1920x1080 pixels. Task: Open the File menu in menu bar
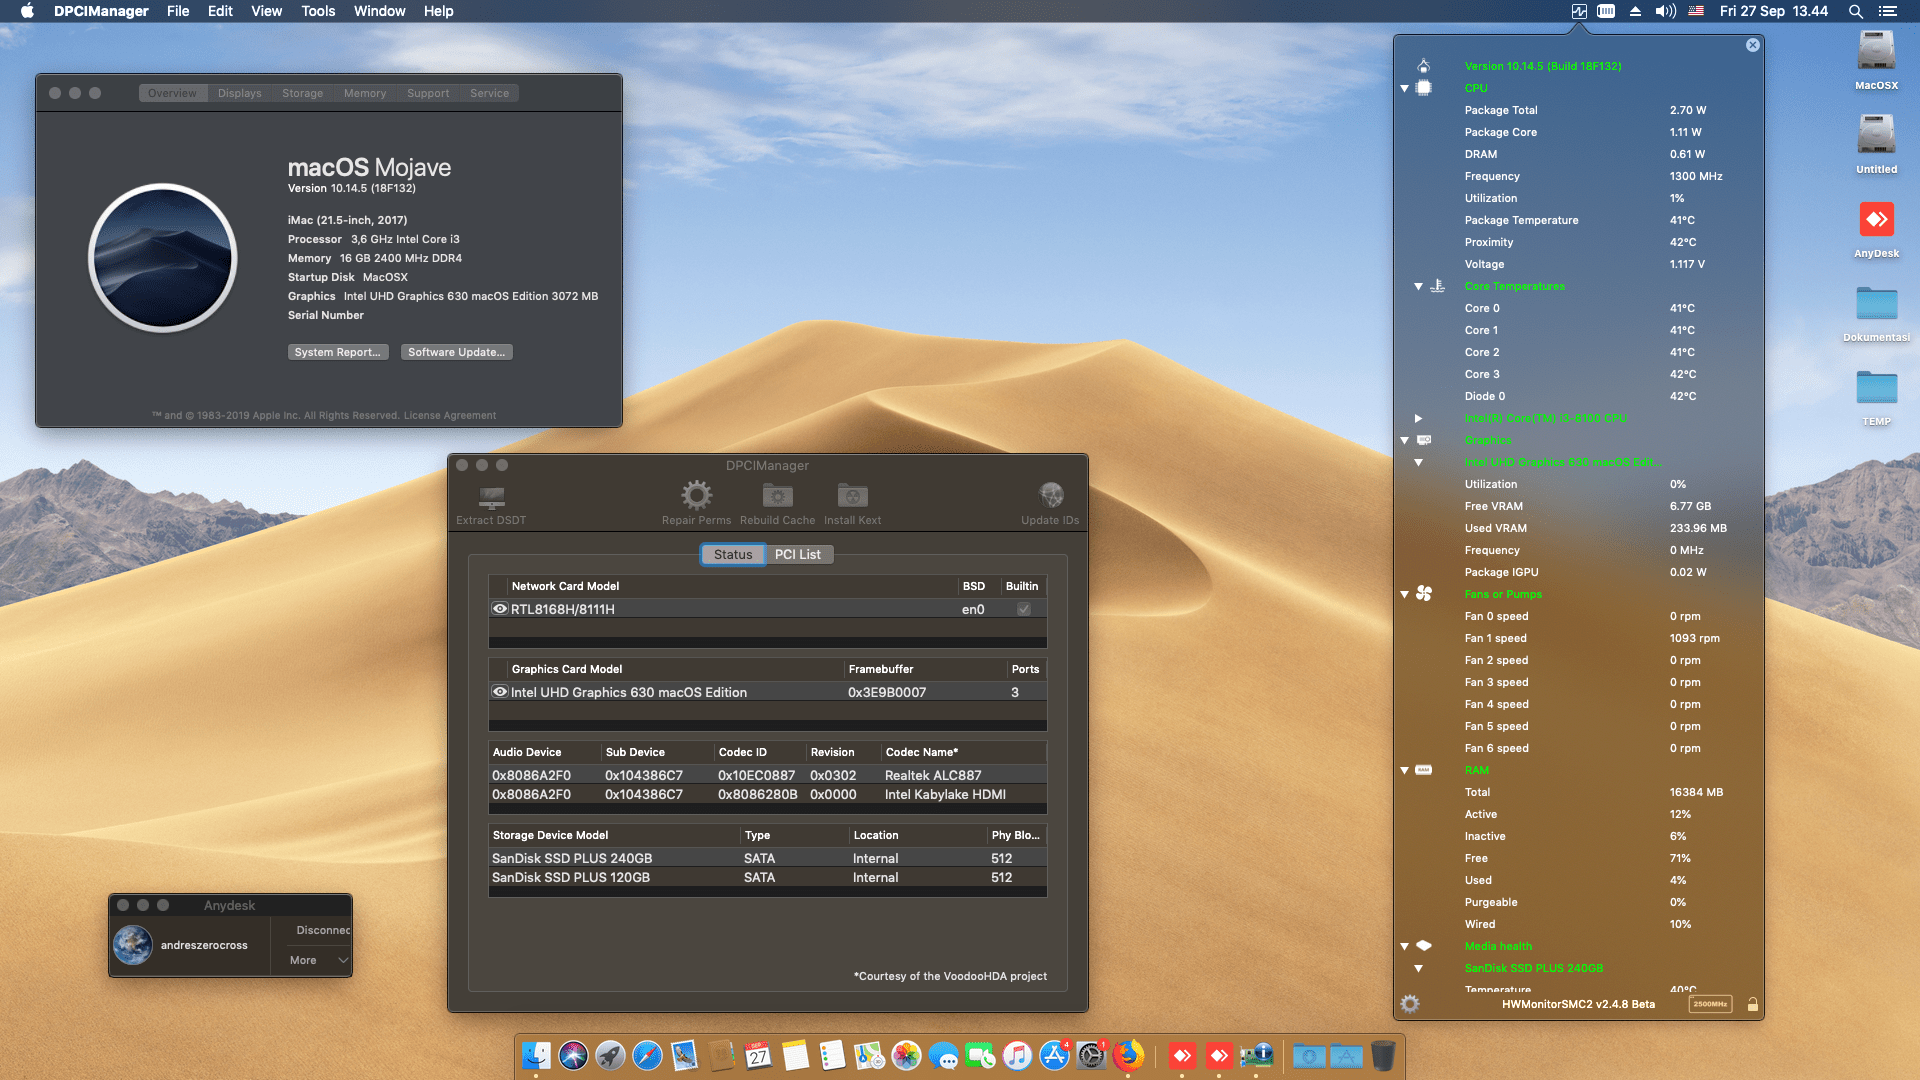pyautogui.click(x=178, y=11)
